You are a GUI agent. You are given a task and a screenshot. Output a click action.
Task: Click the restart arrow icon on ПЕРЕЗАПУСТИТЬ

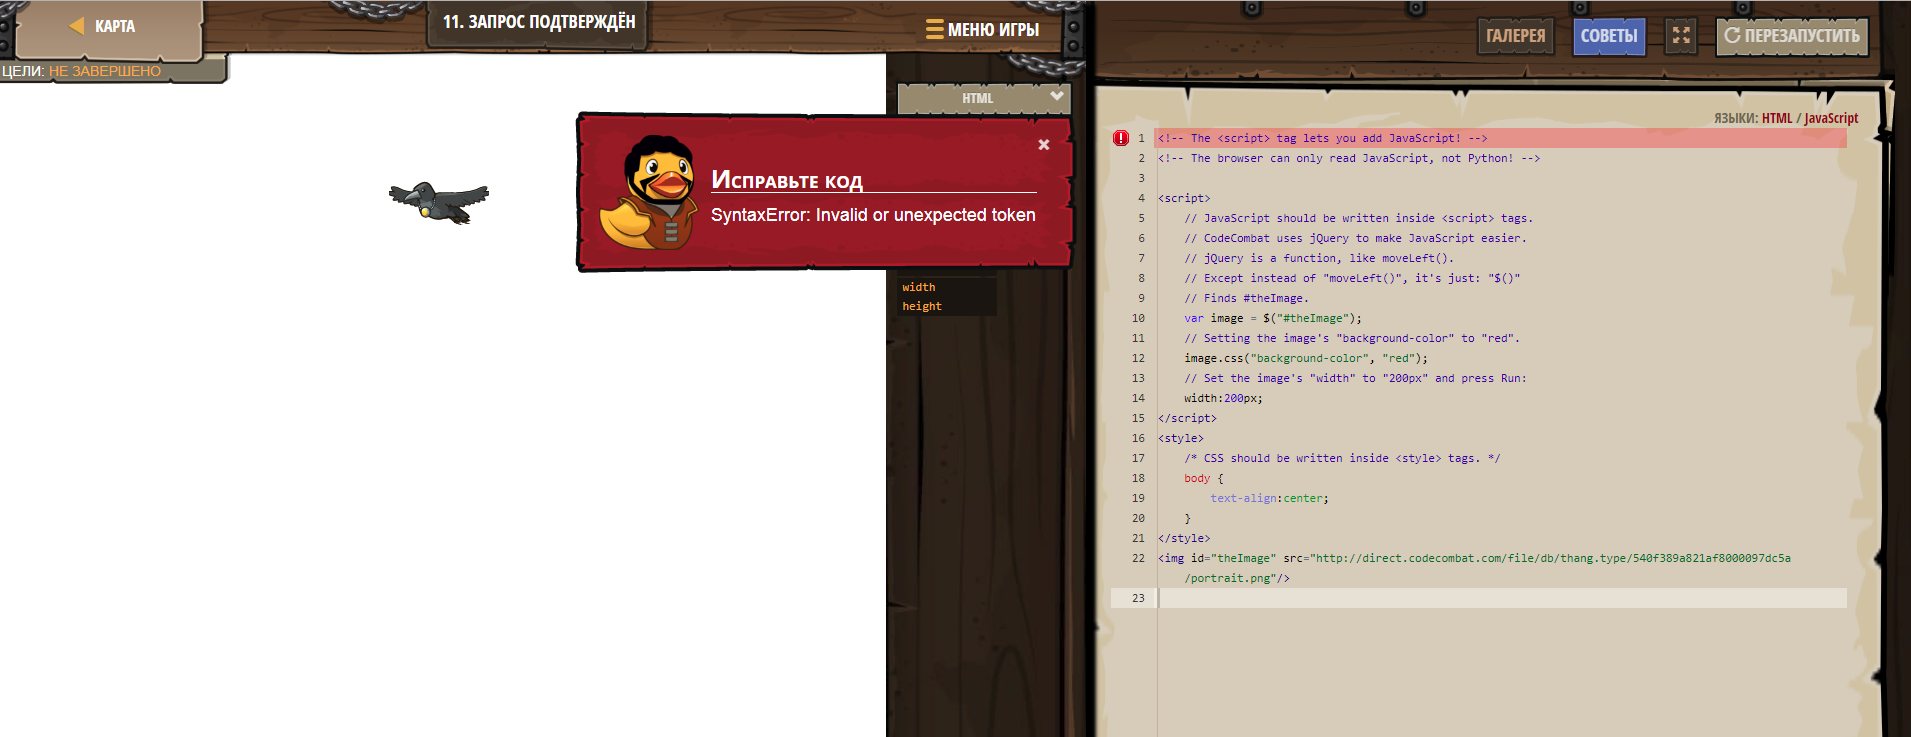1732,36
